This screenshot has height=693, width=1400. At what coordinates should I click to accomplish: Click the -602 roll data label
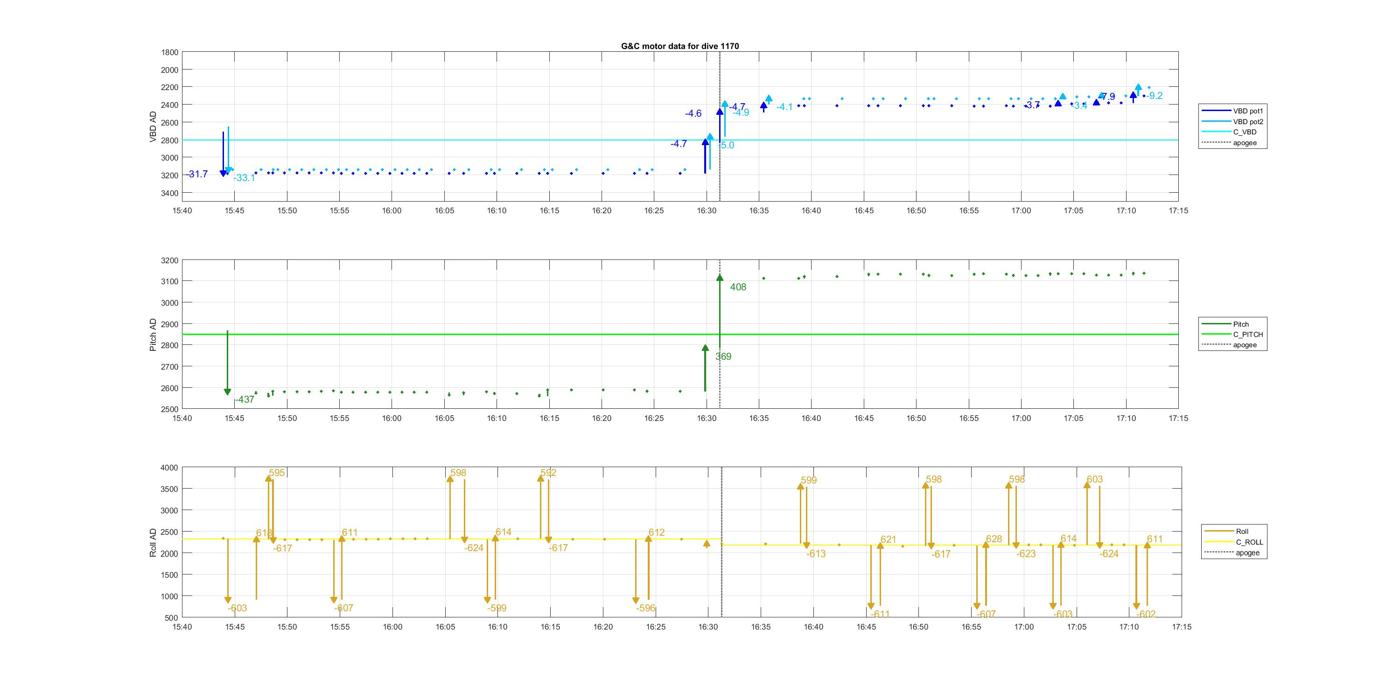(1146, 615)
